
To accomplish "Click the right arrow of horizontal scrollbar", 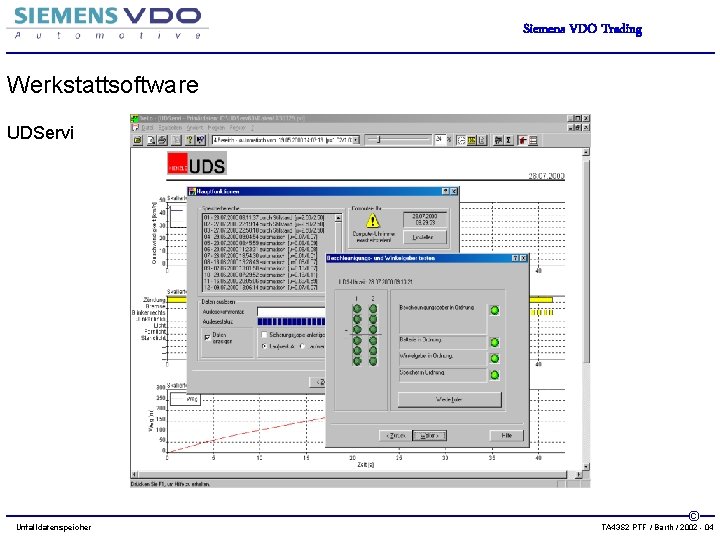I will [x=578, y=474].
